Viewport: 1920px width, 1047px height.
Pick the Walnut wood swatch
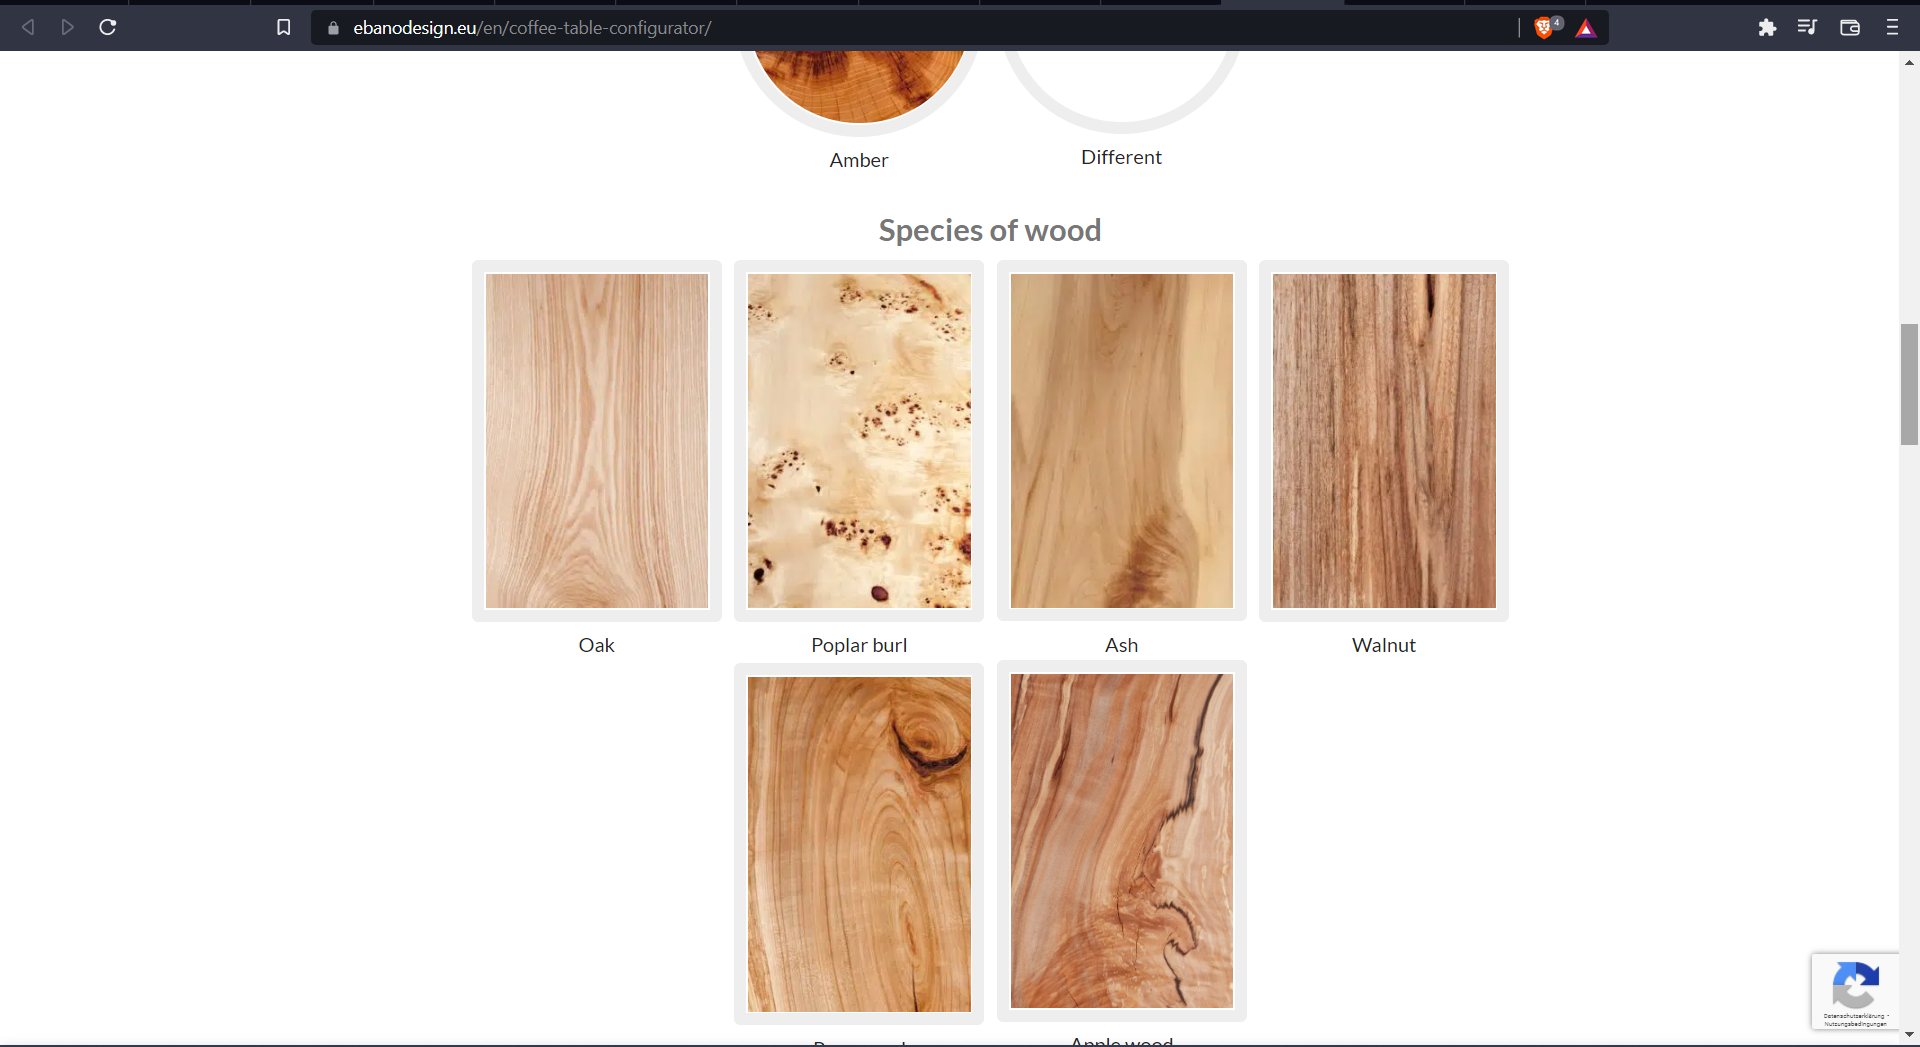pos(1383,440)
